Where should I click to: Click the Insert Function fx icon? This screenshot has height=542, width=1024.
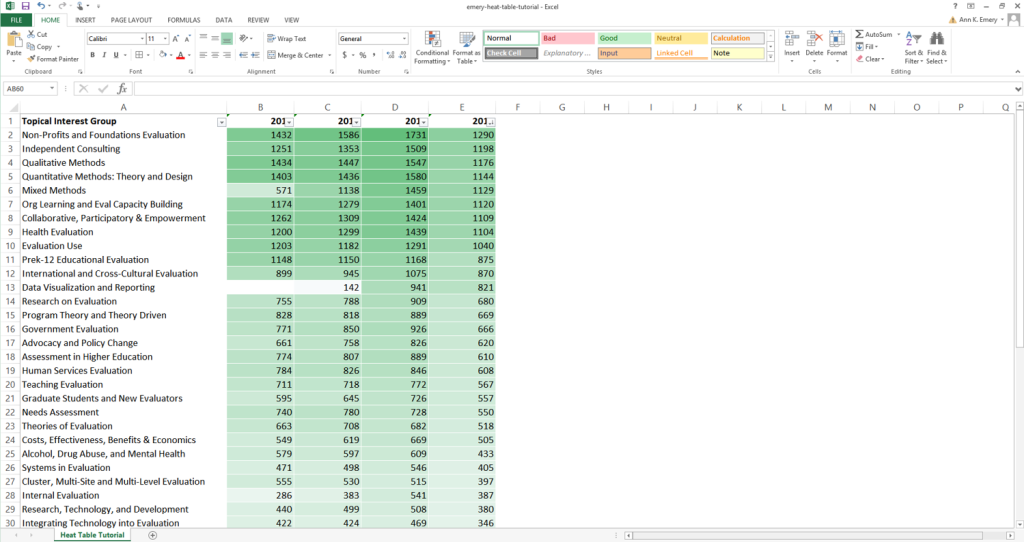[x=122, y=89]
